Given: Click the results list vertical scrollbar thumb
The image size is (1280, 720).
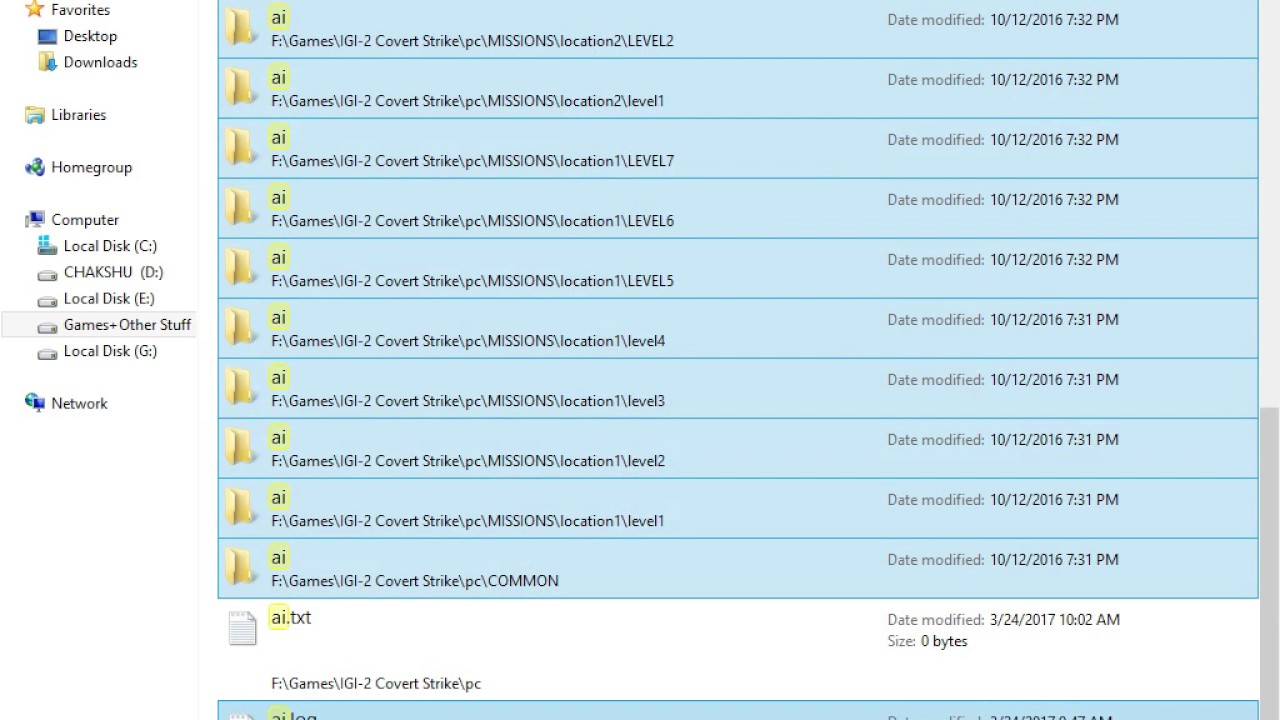Looking at the screenshot, I should coord(1269,562).
